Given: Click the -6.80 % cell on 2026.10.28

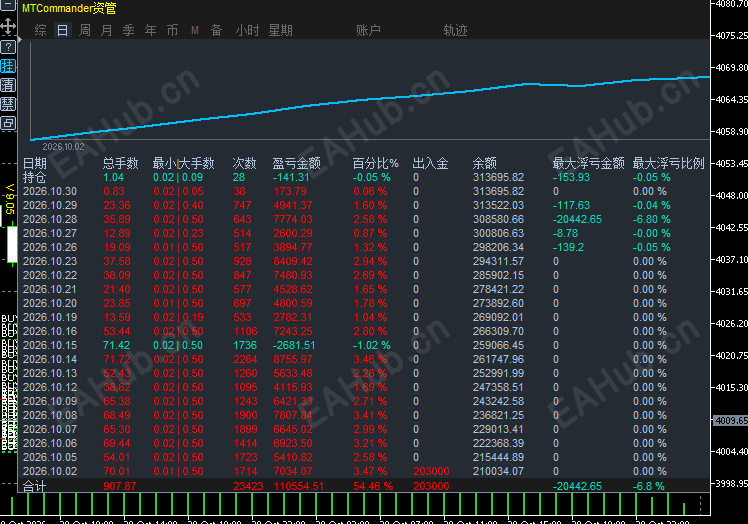Looking at the screenshot, I should 652,220.
